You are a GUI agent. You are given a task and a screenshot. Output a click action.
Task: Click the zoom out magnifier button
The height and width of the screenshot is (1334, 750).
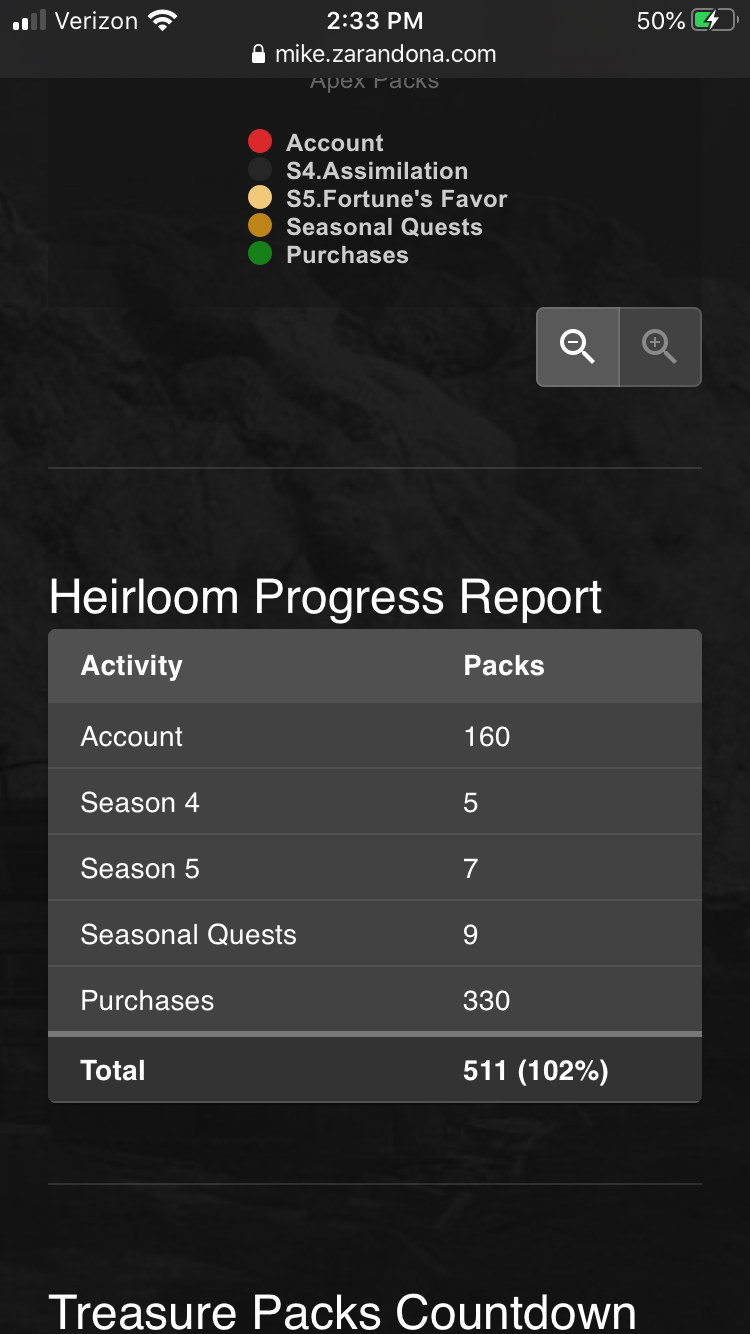[x=578, y=347]
